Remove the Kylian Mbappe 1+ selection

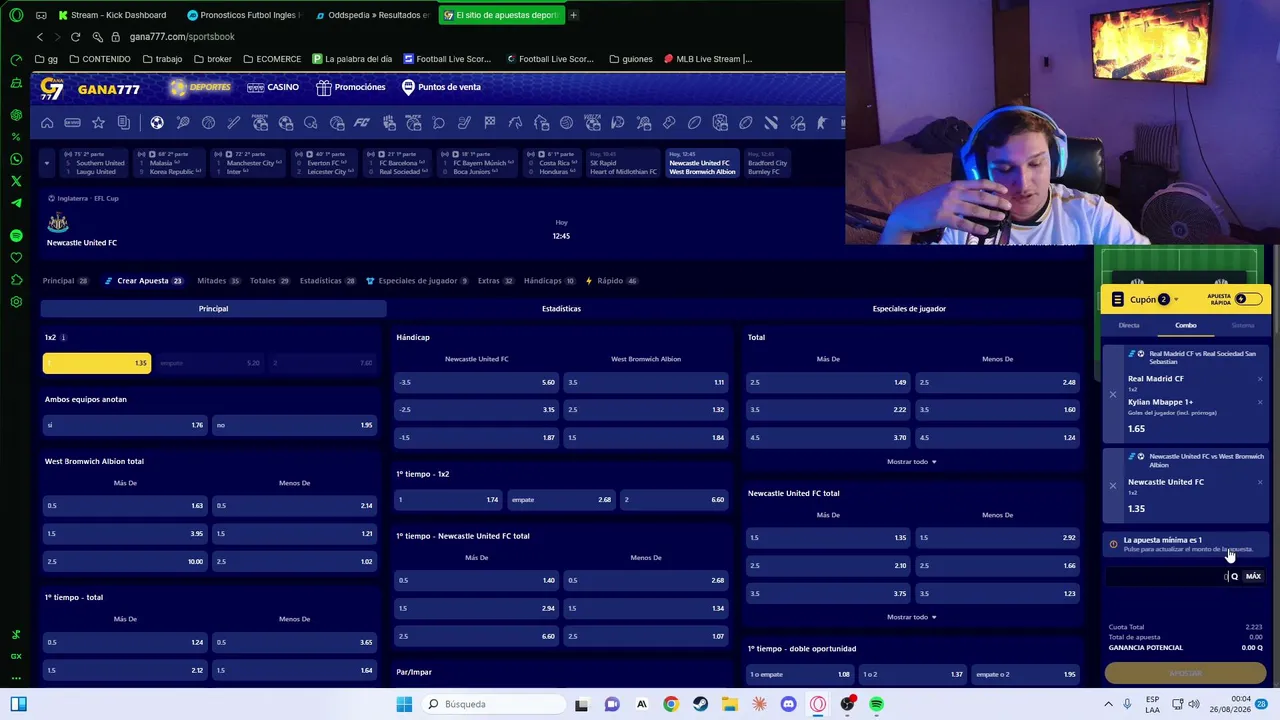1260,402
